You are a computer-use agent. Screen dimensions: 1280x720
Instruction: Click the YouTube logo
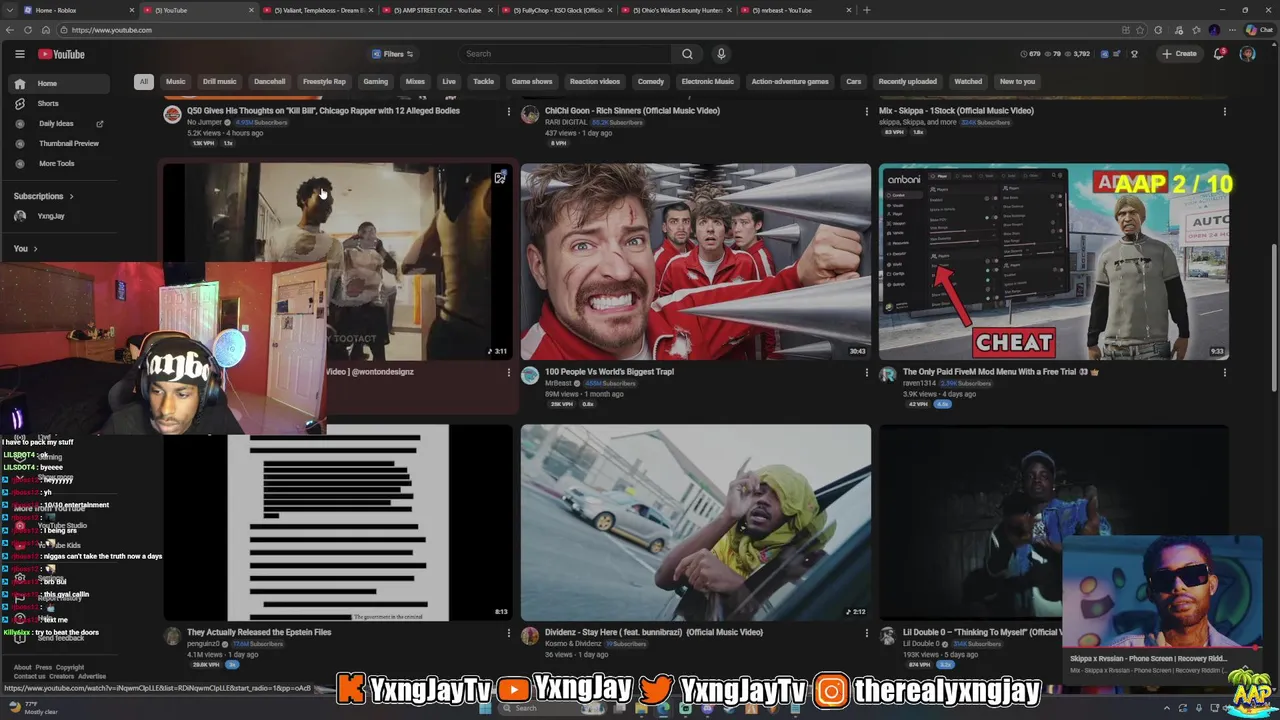tap(62, 54)
